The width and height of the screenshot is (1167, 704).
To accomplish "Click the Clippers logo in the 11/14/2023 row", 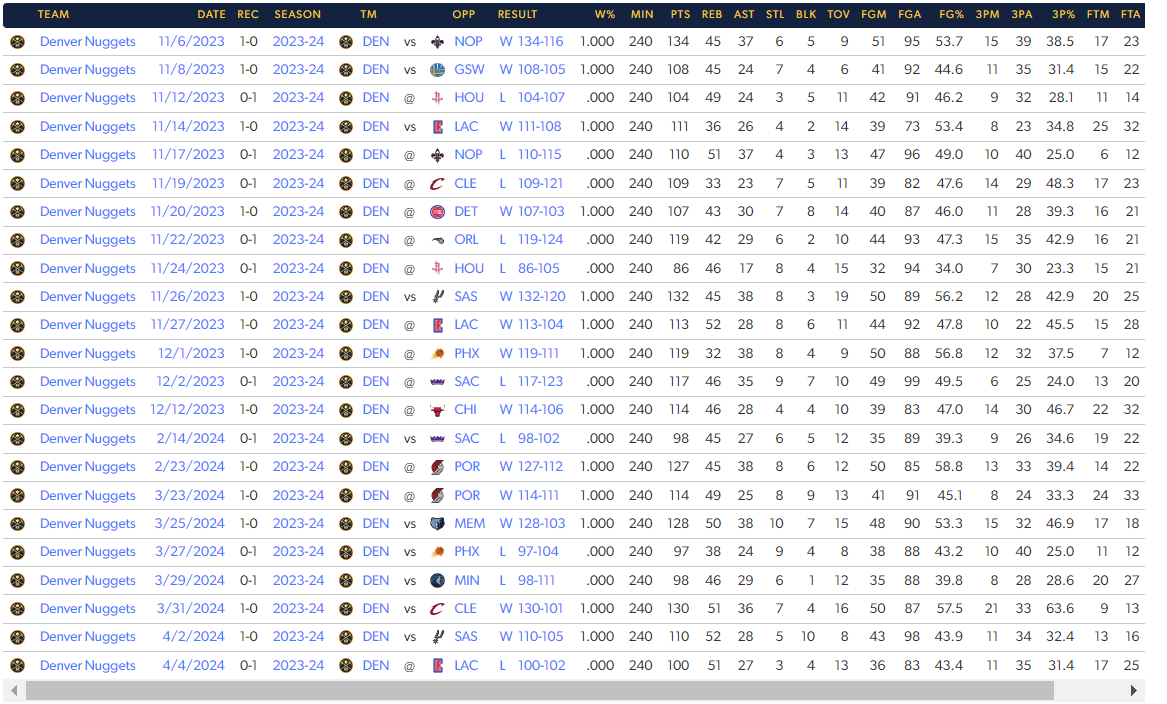I will [438, 127].
